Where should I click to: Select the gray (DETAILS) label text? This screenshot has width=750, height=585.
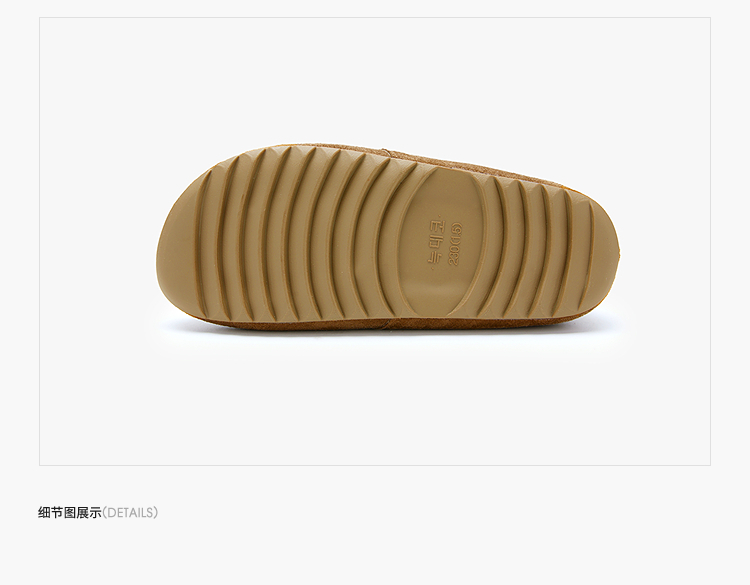130,512
